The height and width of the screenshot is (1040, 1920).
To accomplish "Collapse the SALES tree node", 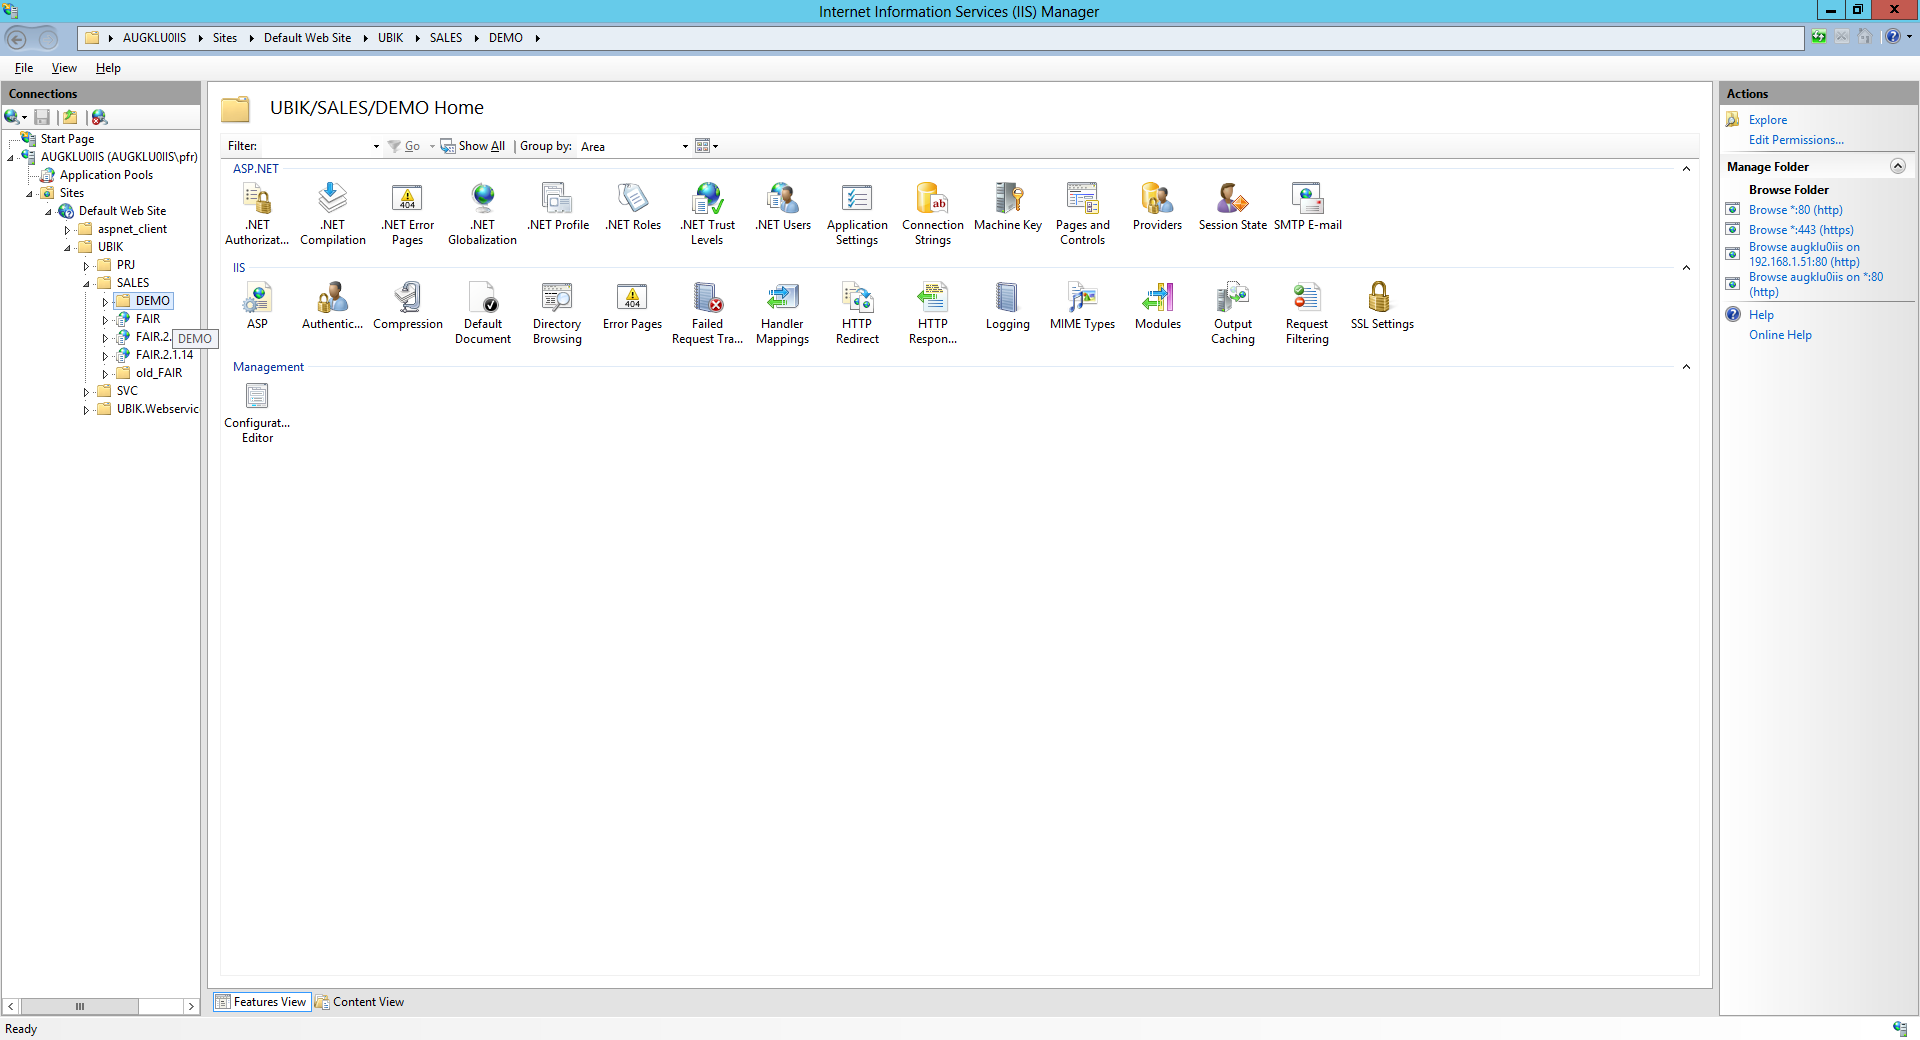I will (87, 284).
